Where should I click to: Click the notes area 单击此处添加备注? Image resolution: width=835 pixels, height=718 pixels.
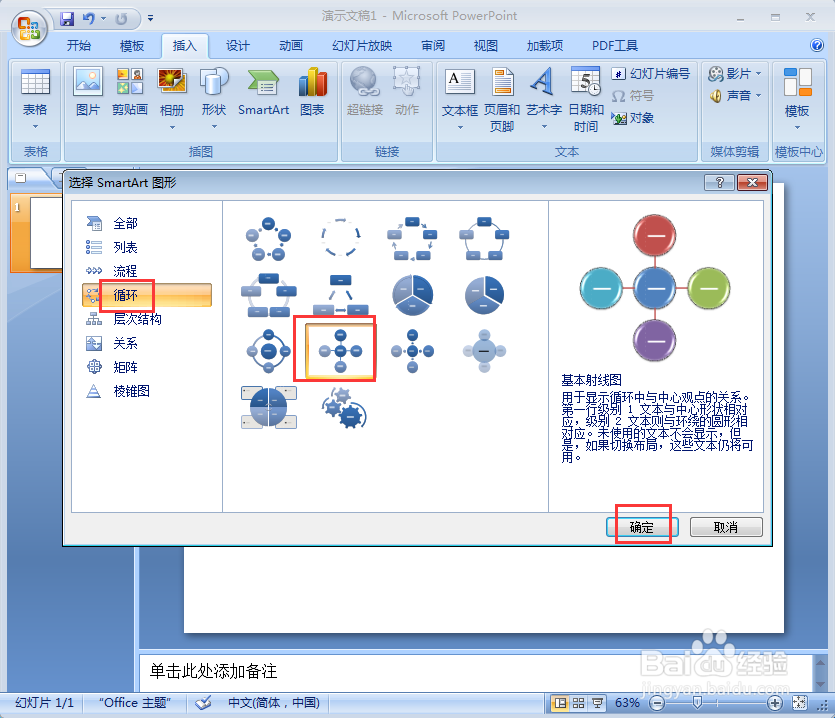pyautogui.click(x=214, y=671)
